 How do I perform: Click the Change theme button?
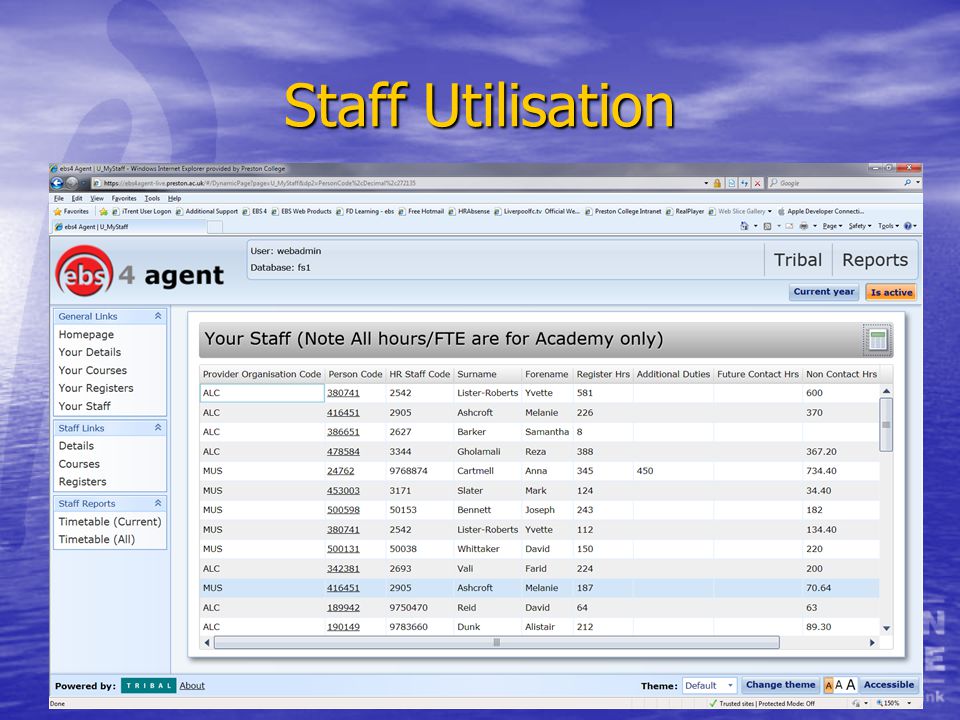click(x=781, y=685)
